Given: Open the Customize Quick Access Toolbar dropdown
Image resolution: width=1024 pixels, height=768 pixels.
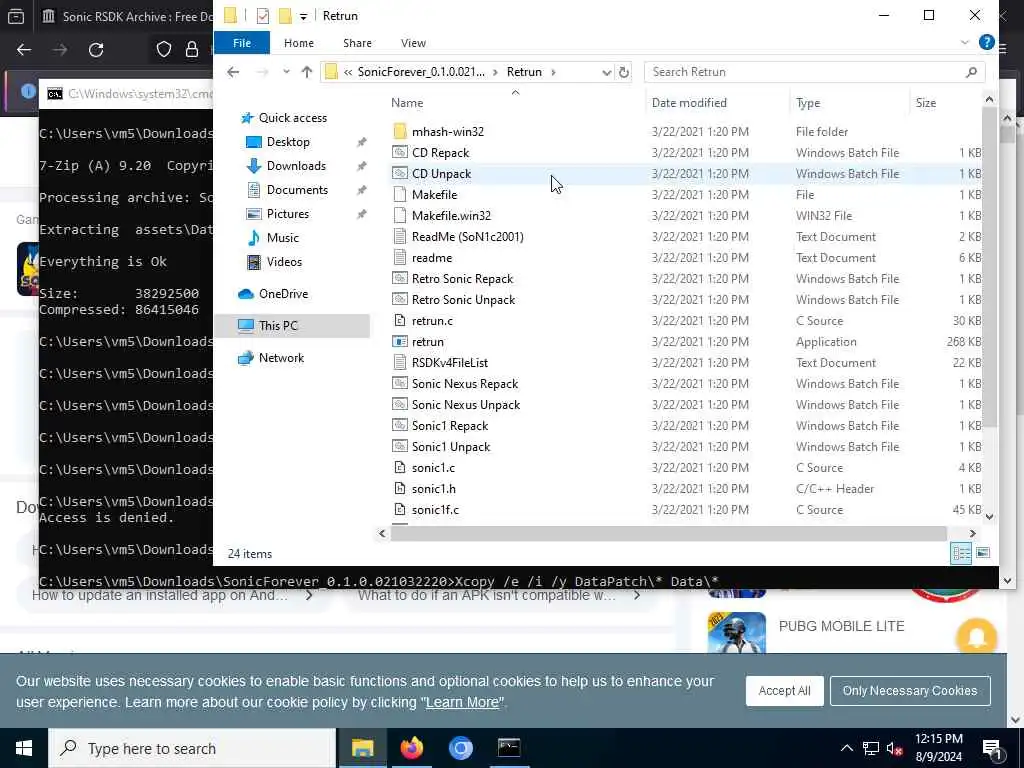Looking at the screenshot, I should coord(304,16).
